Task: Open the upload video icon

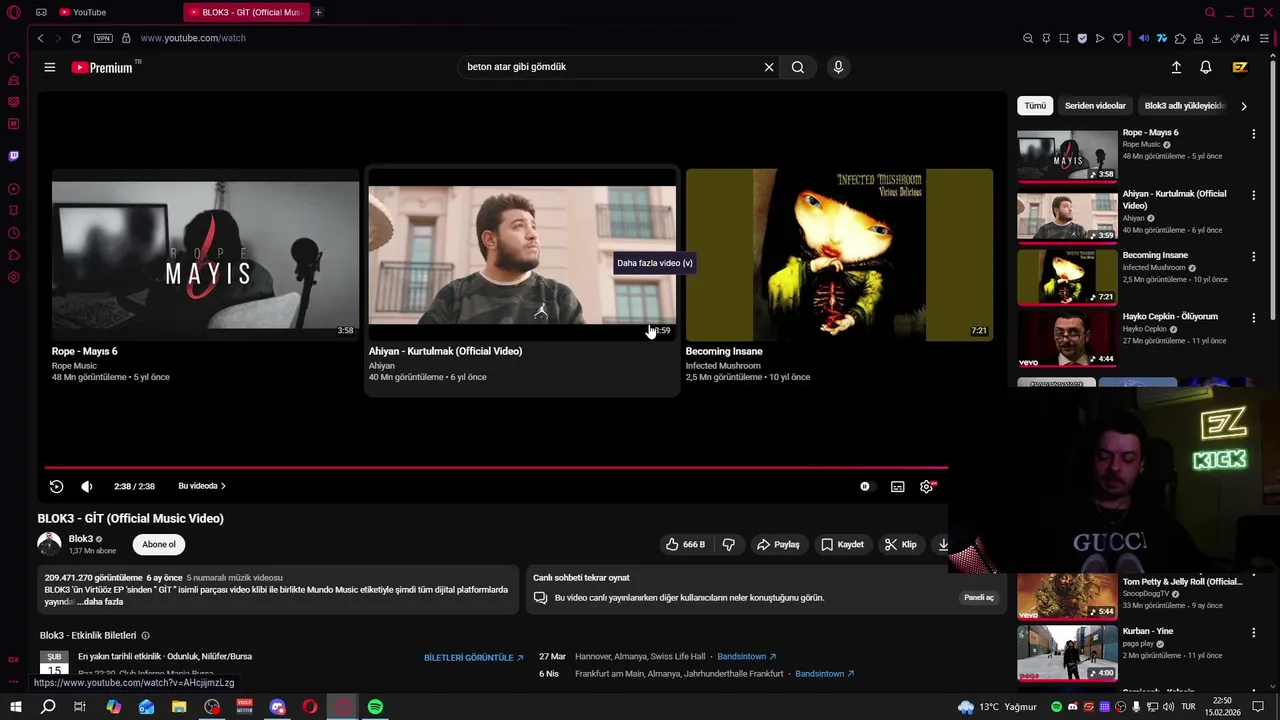Action: 1176,67
